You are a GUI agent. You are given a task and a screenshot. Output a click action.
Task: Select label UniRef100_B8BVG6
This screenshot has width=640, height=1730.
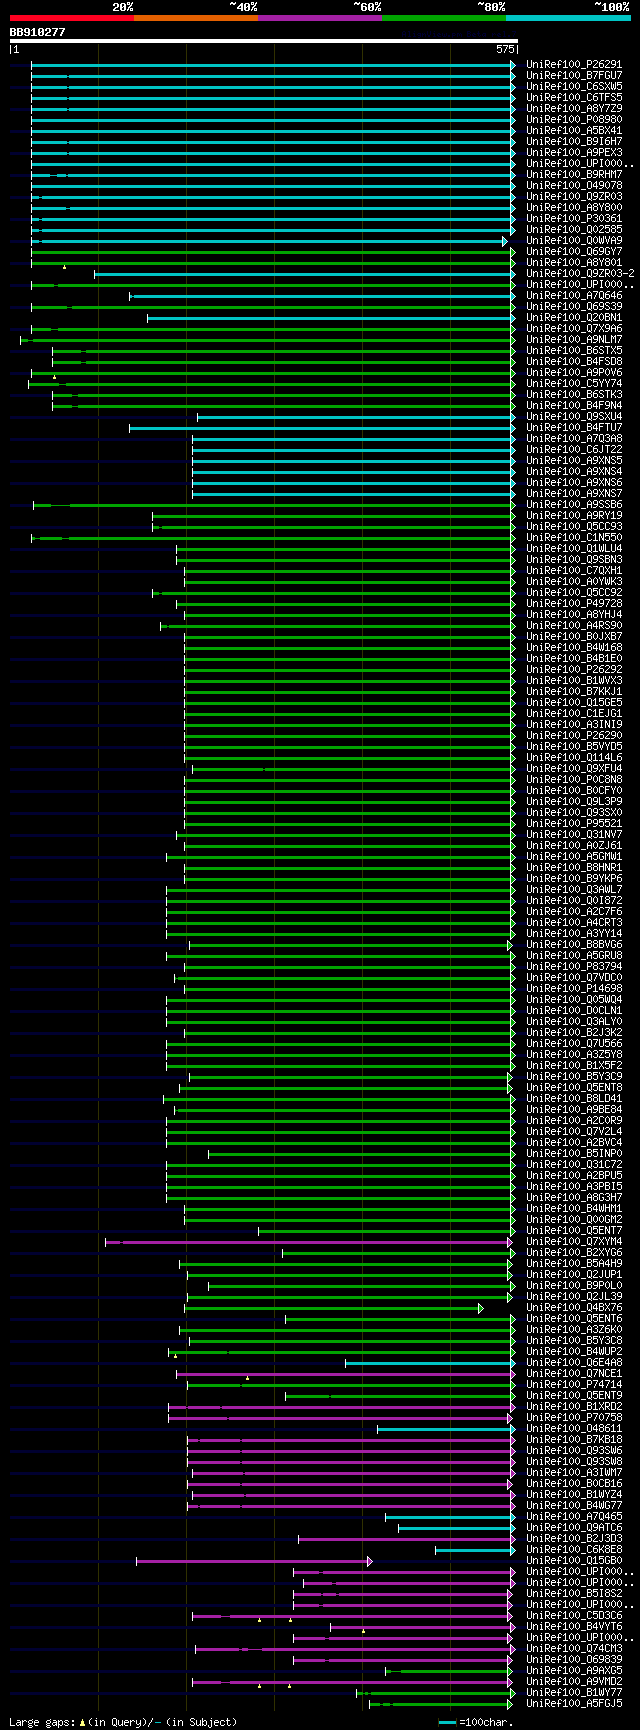[574, 945]
